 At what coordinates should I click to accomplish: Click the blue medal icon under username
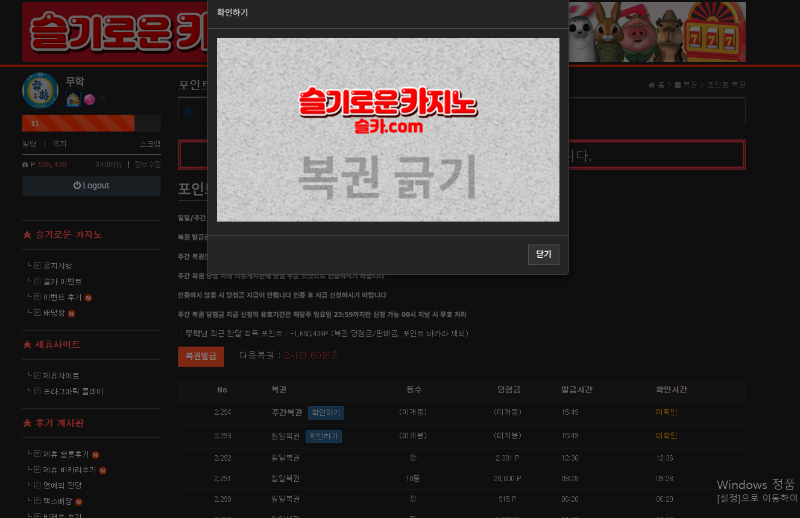[73, 99]
